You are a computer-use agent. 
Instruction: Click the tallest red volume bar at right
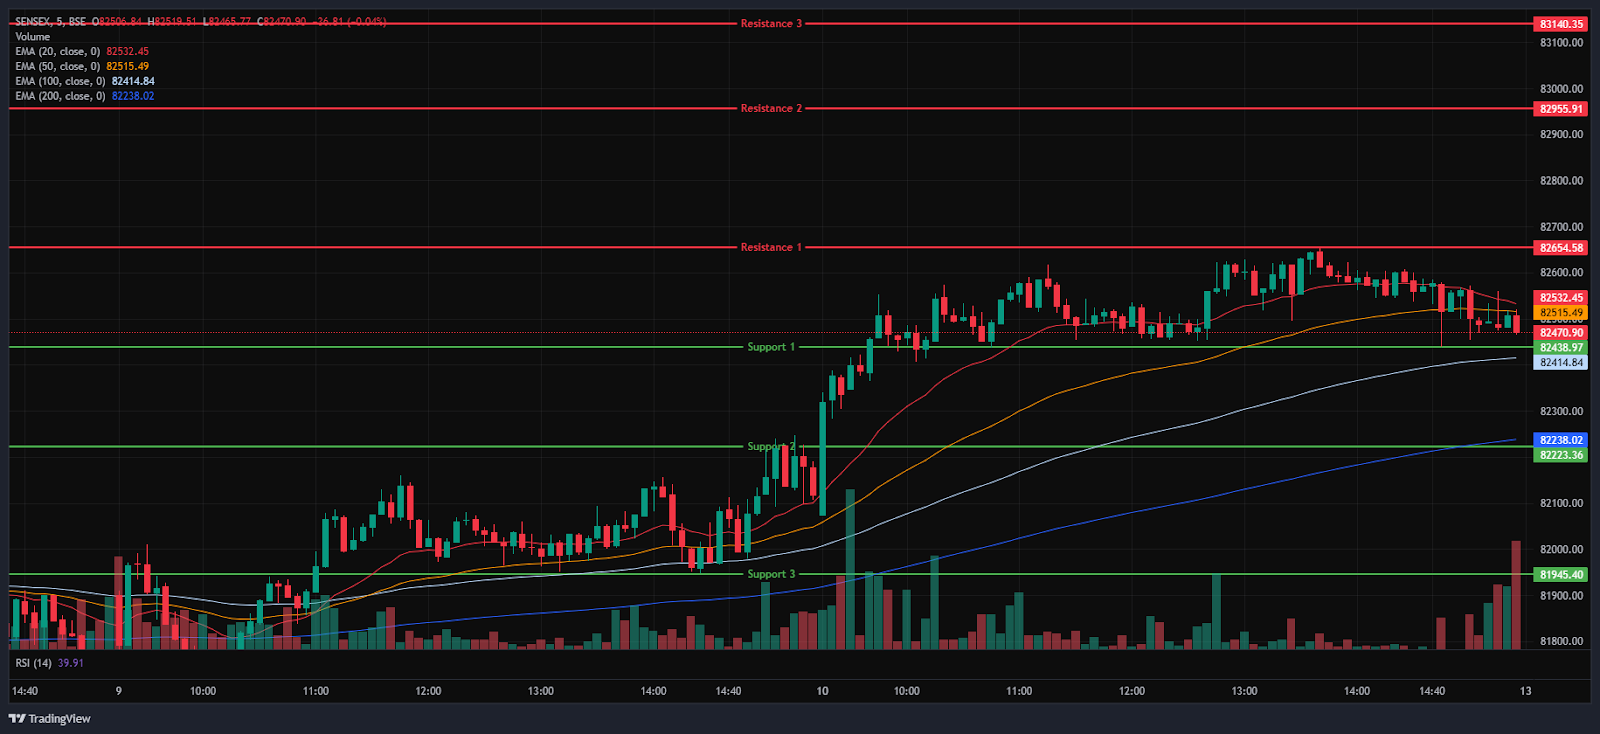(1516, 595)
